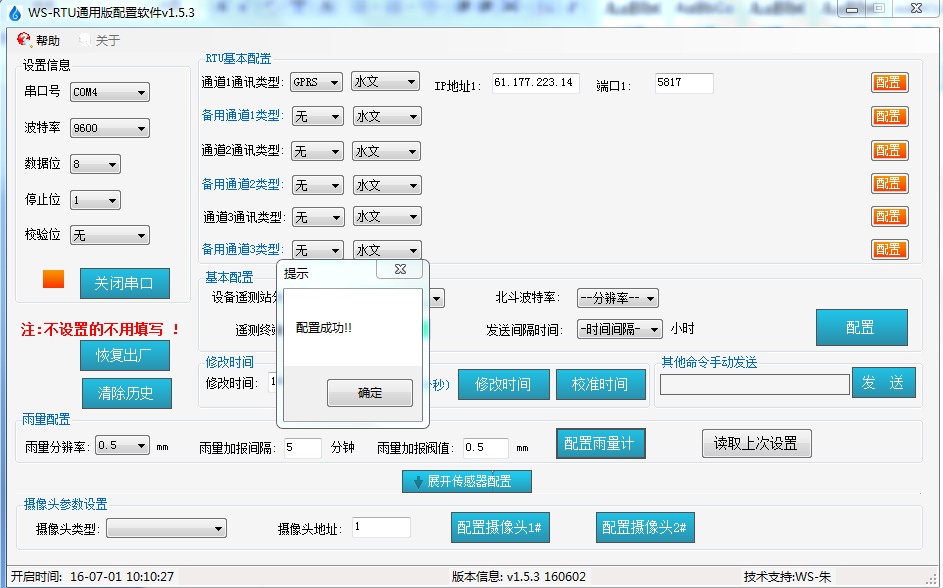
Task: Click the 配置摄像头2# button
Action: click(x=645, y=528)
